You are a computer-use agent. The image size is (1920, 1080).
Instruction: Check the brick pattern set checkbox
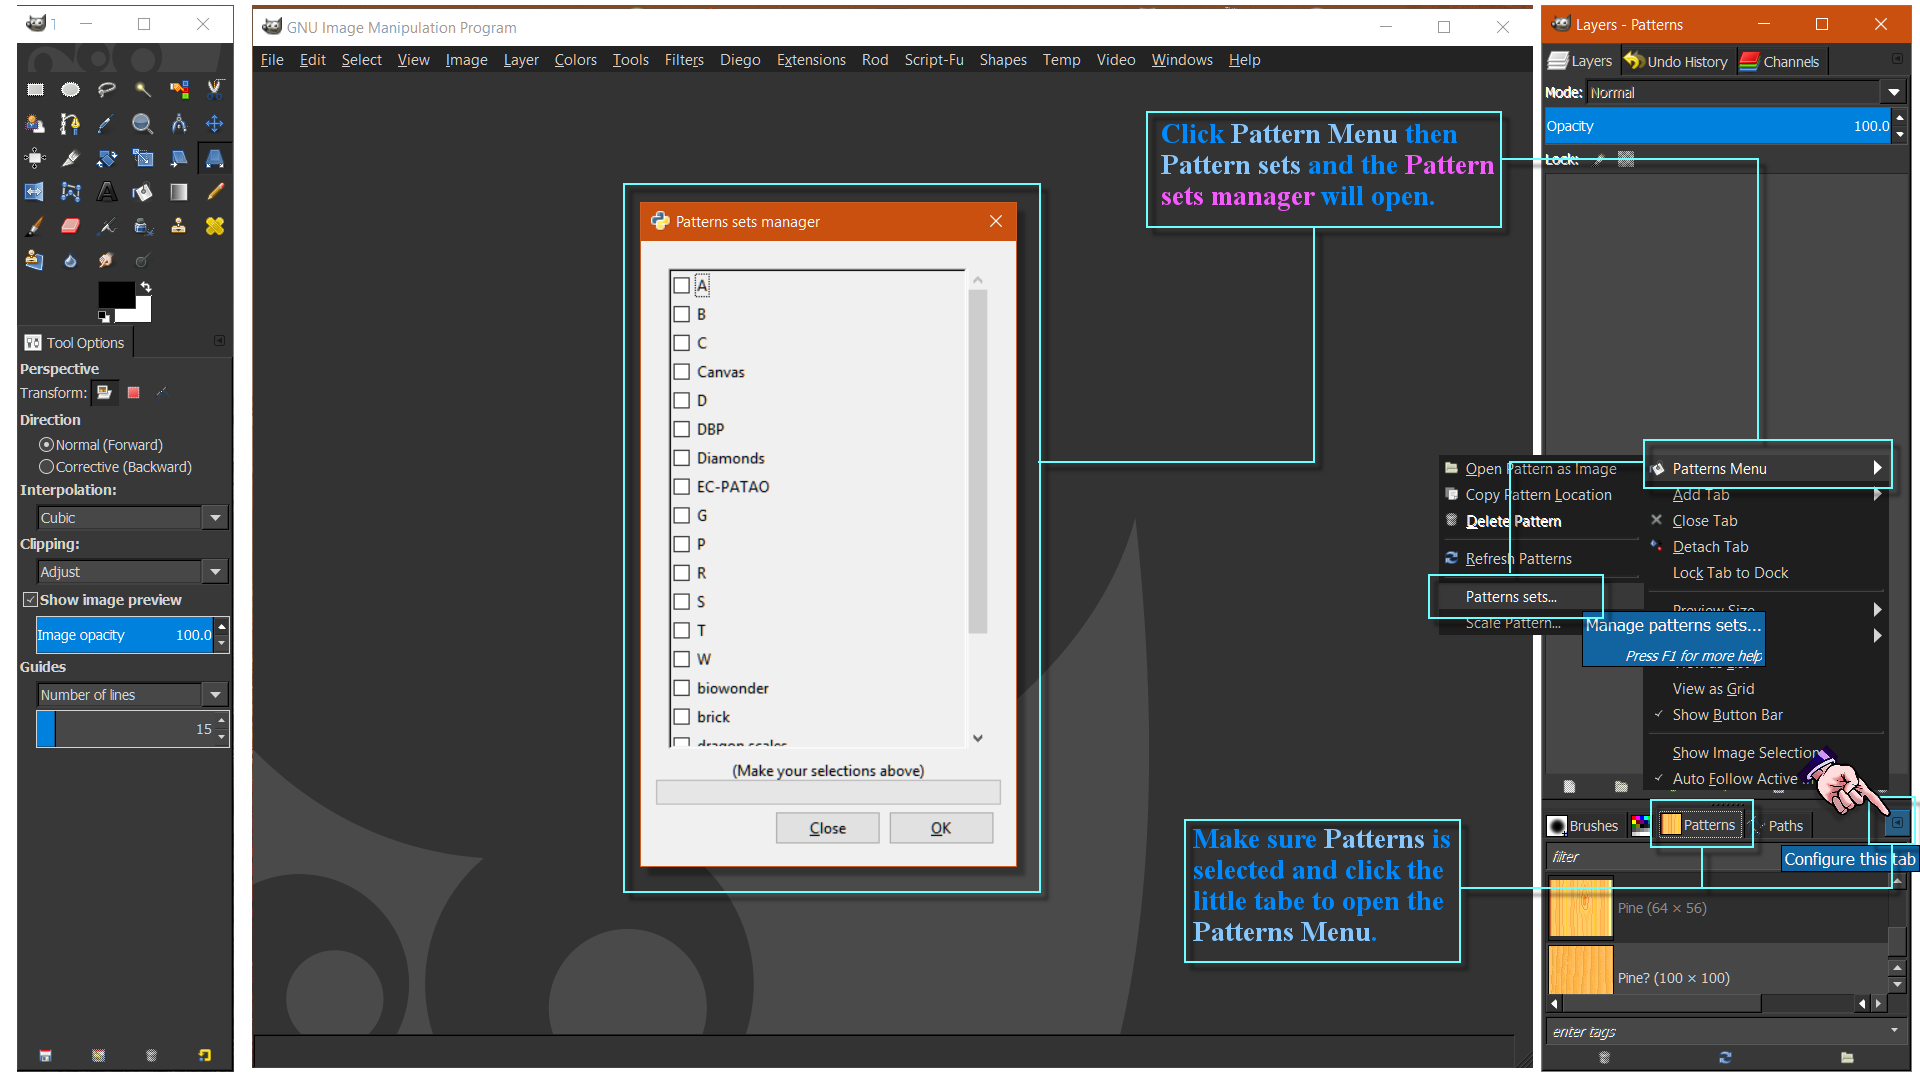pos(682,717)
